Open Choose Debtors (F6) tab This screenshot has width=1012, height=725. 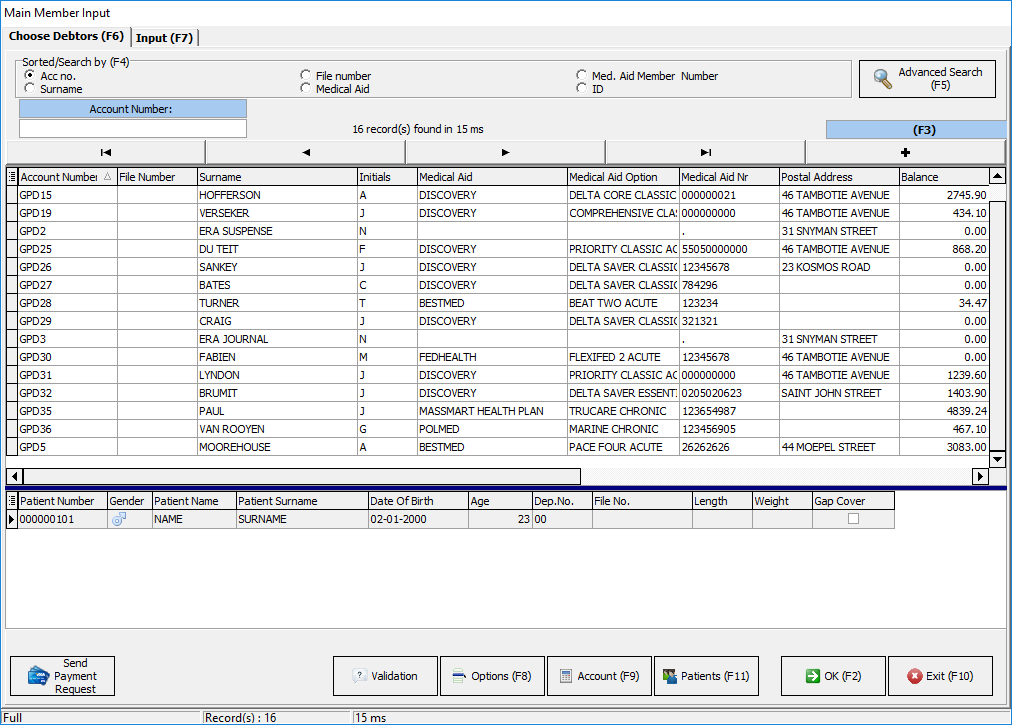66,37
